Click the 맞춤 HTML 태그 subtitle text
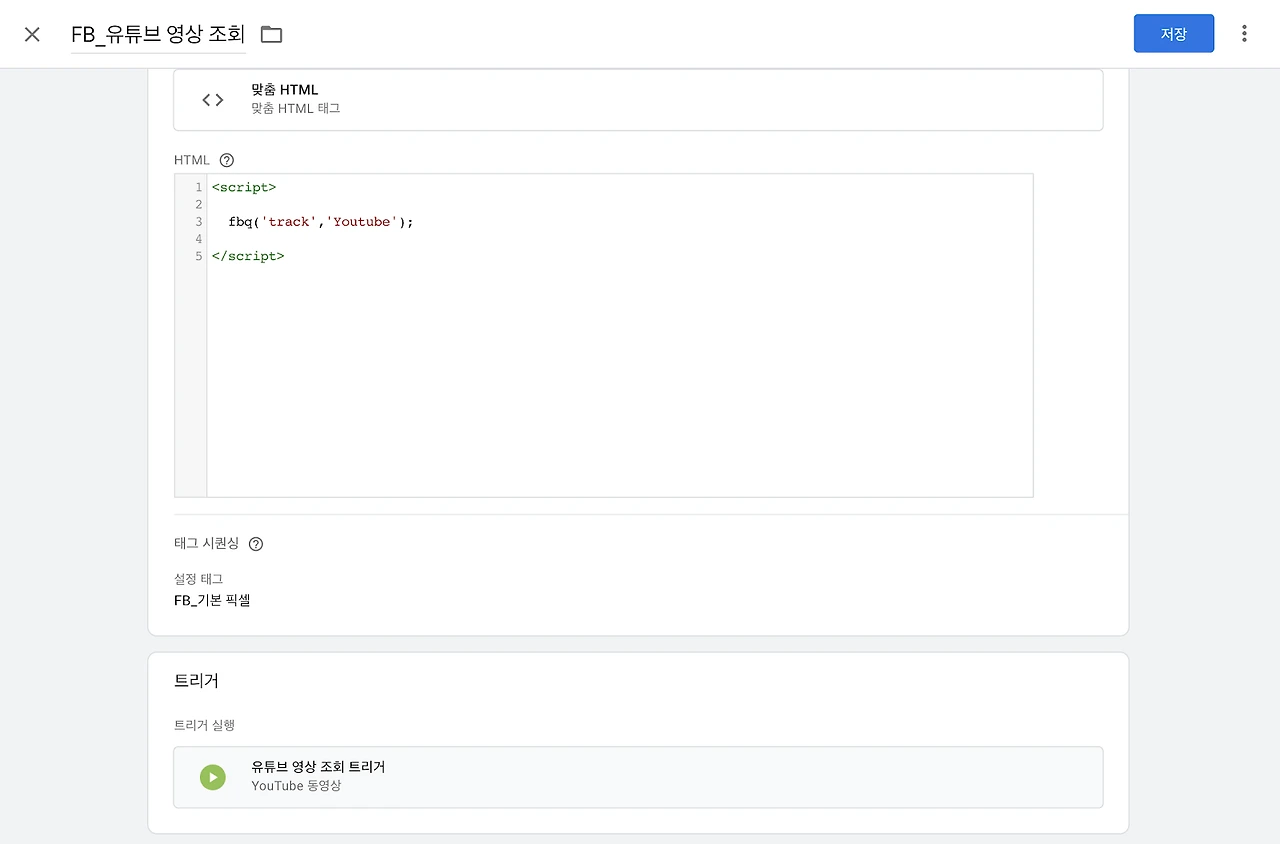The height and width of the screenshot is (844, 1280). pos(296,108)
